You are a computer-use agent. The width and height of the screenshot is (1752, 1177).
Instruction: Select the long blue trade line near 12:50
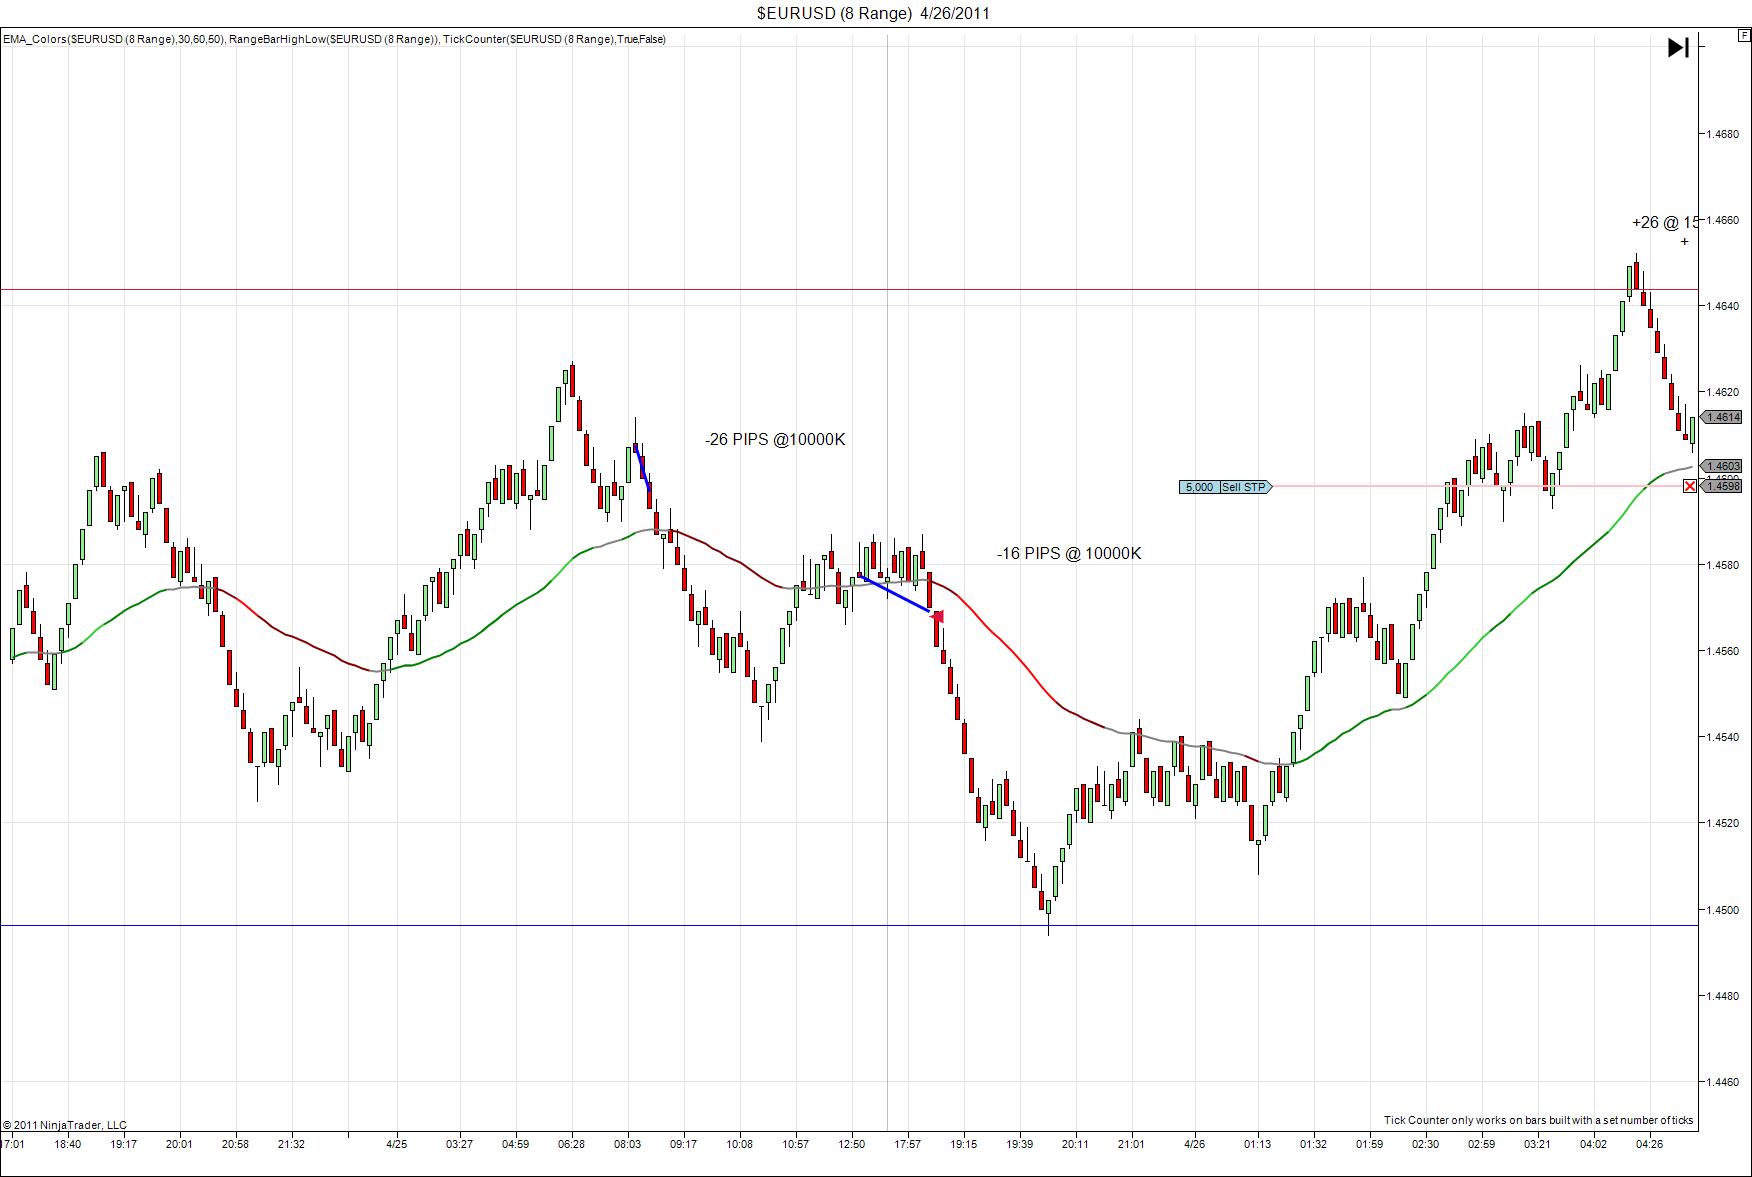[894, 593]
